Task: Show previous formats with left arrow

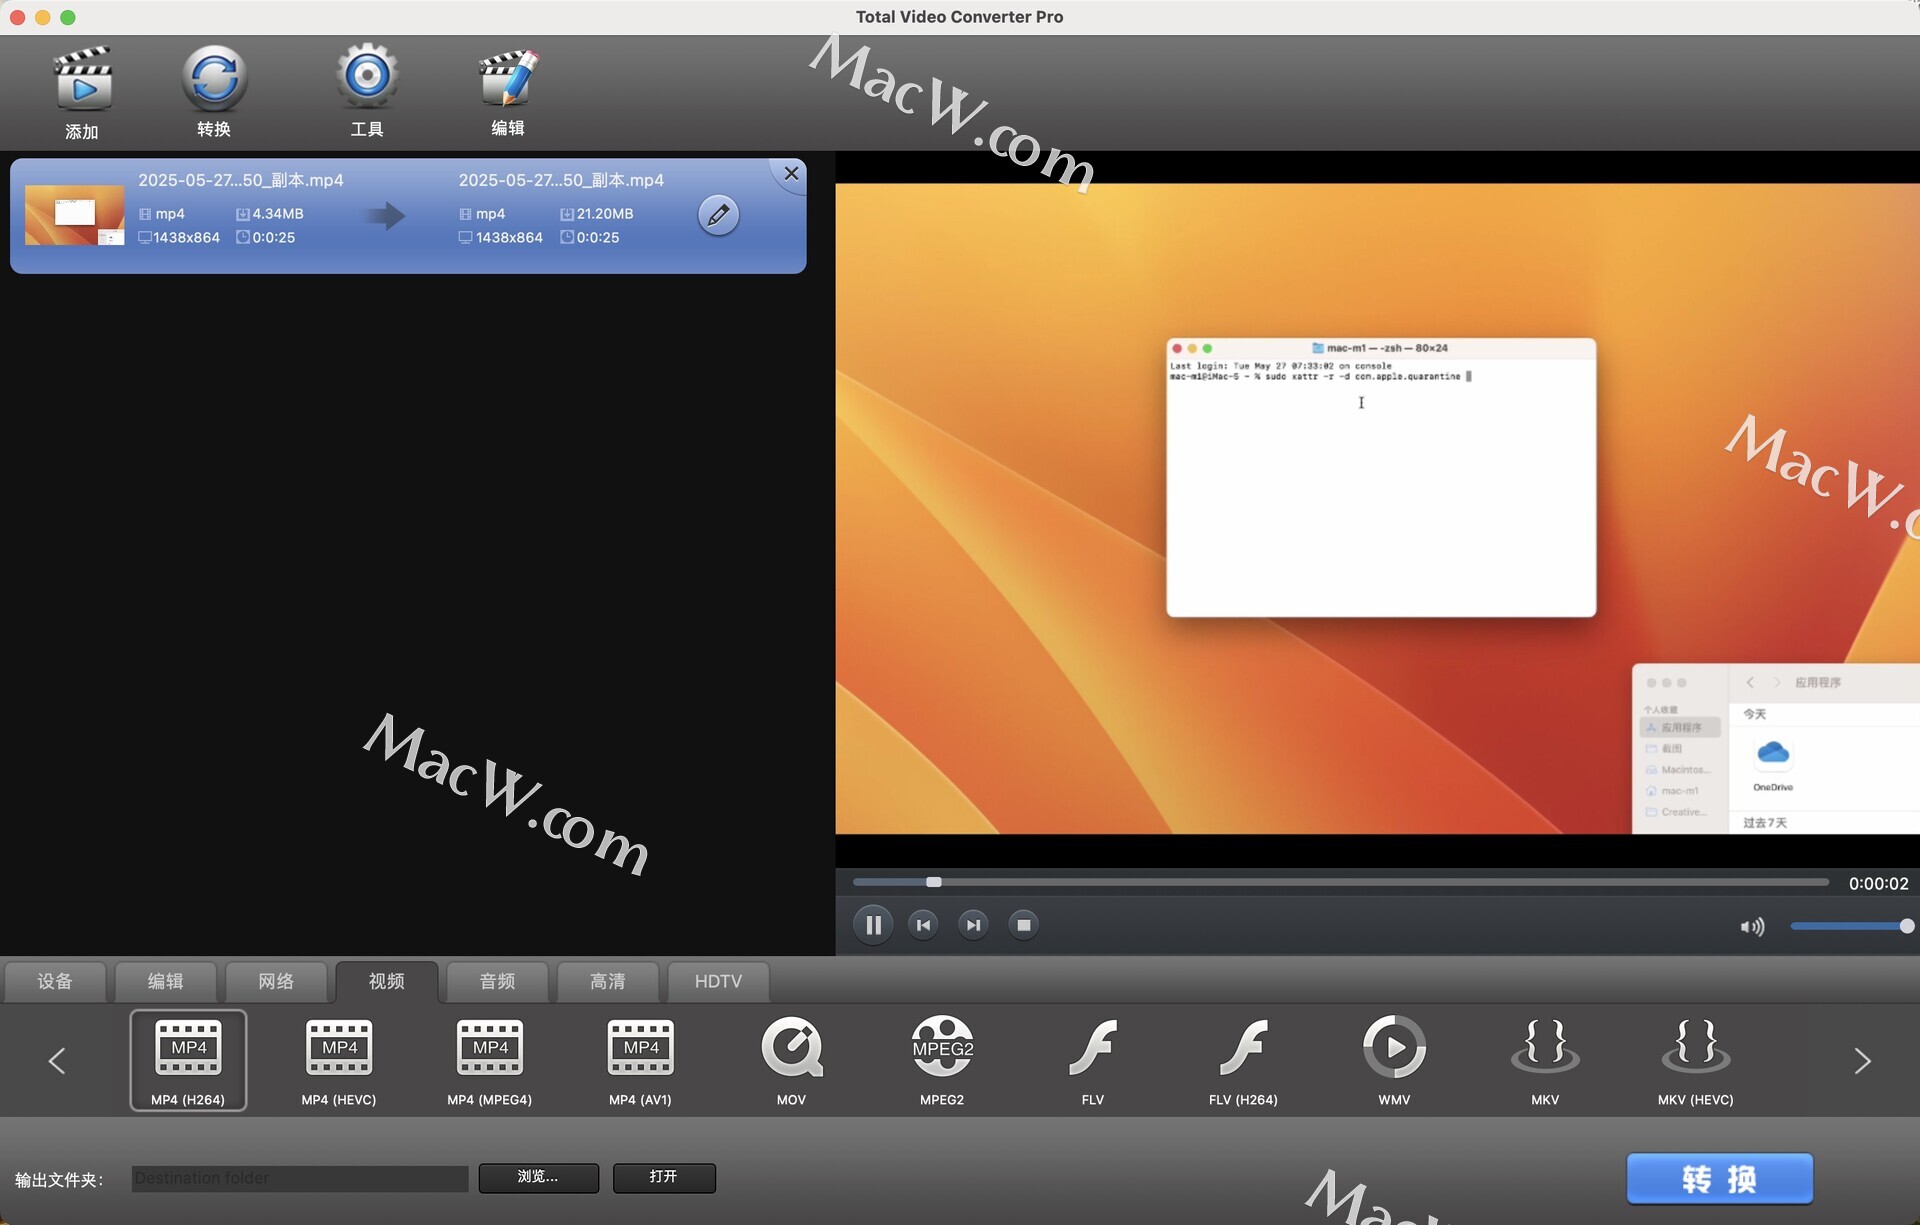Action: 57,1061
